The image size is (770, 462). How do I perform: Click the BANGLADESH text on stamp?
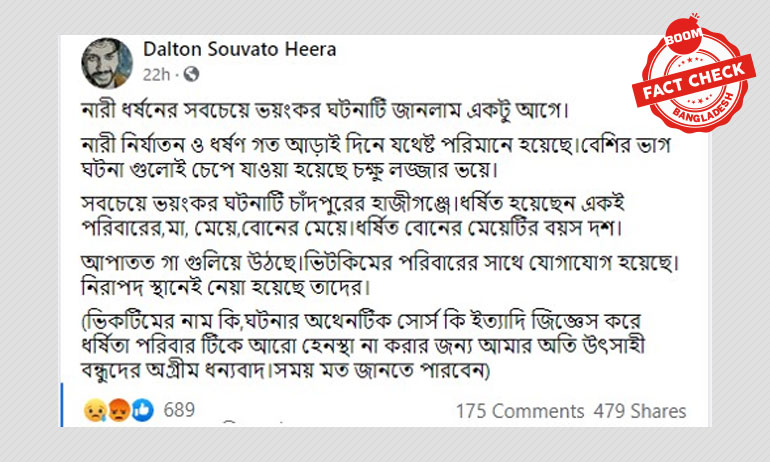[x=703, y=109]
